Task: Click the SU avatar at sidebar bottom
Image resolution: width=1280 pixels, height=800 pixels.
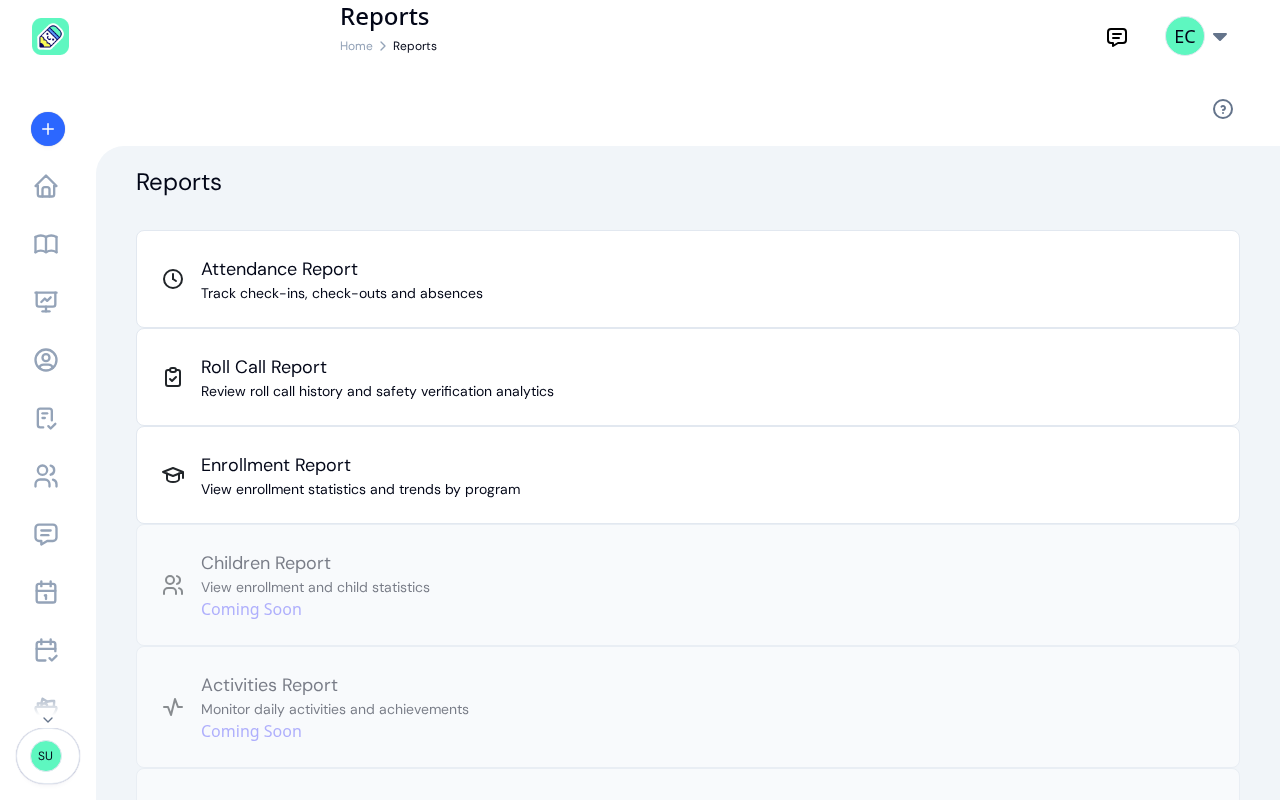Action: [46, 756]
